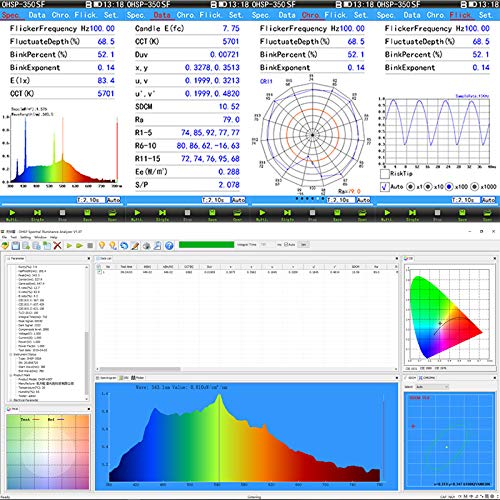Collapse the Instrument Status tree node
The image size is (500, 500).
11,354
